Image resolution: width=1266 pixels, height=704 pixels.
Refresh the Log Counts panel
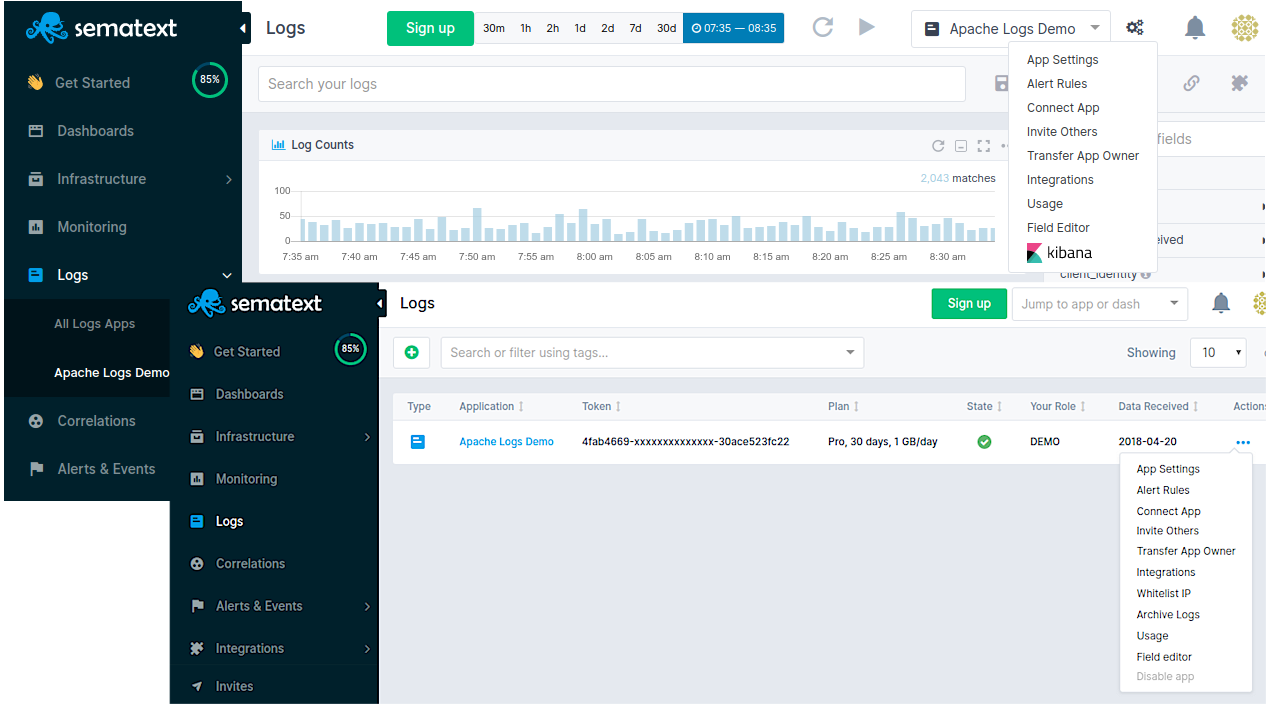[938, 145]
